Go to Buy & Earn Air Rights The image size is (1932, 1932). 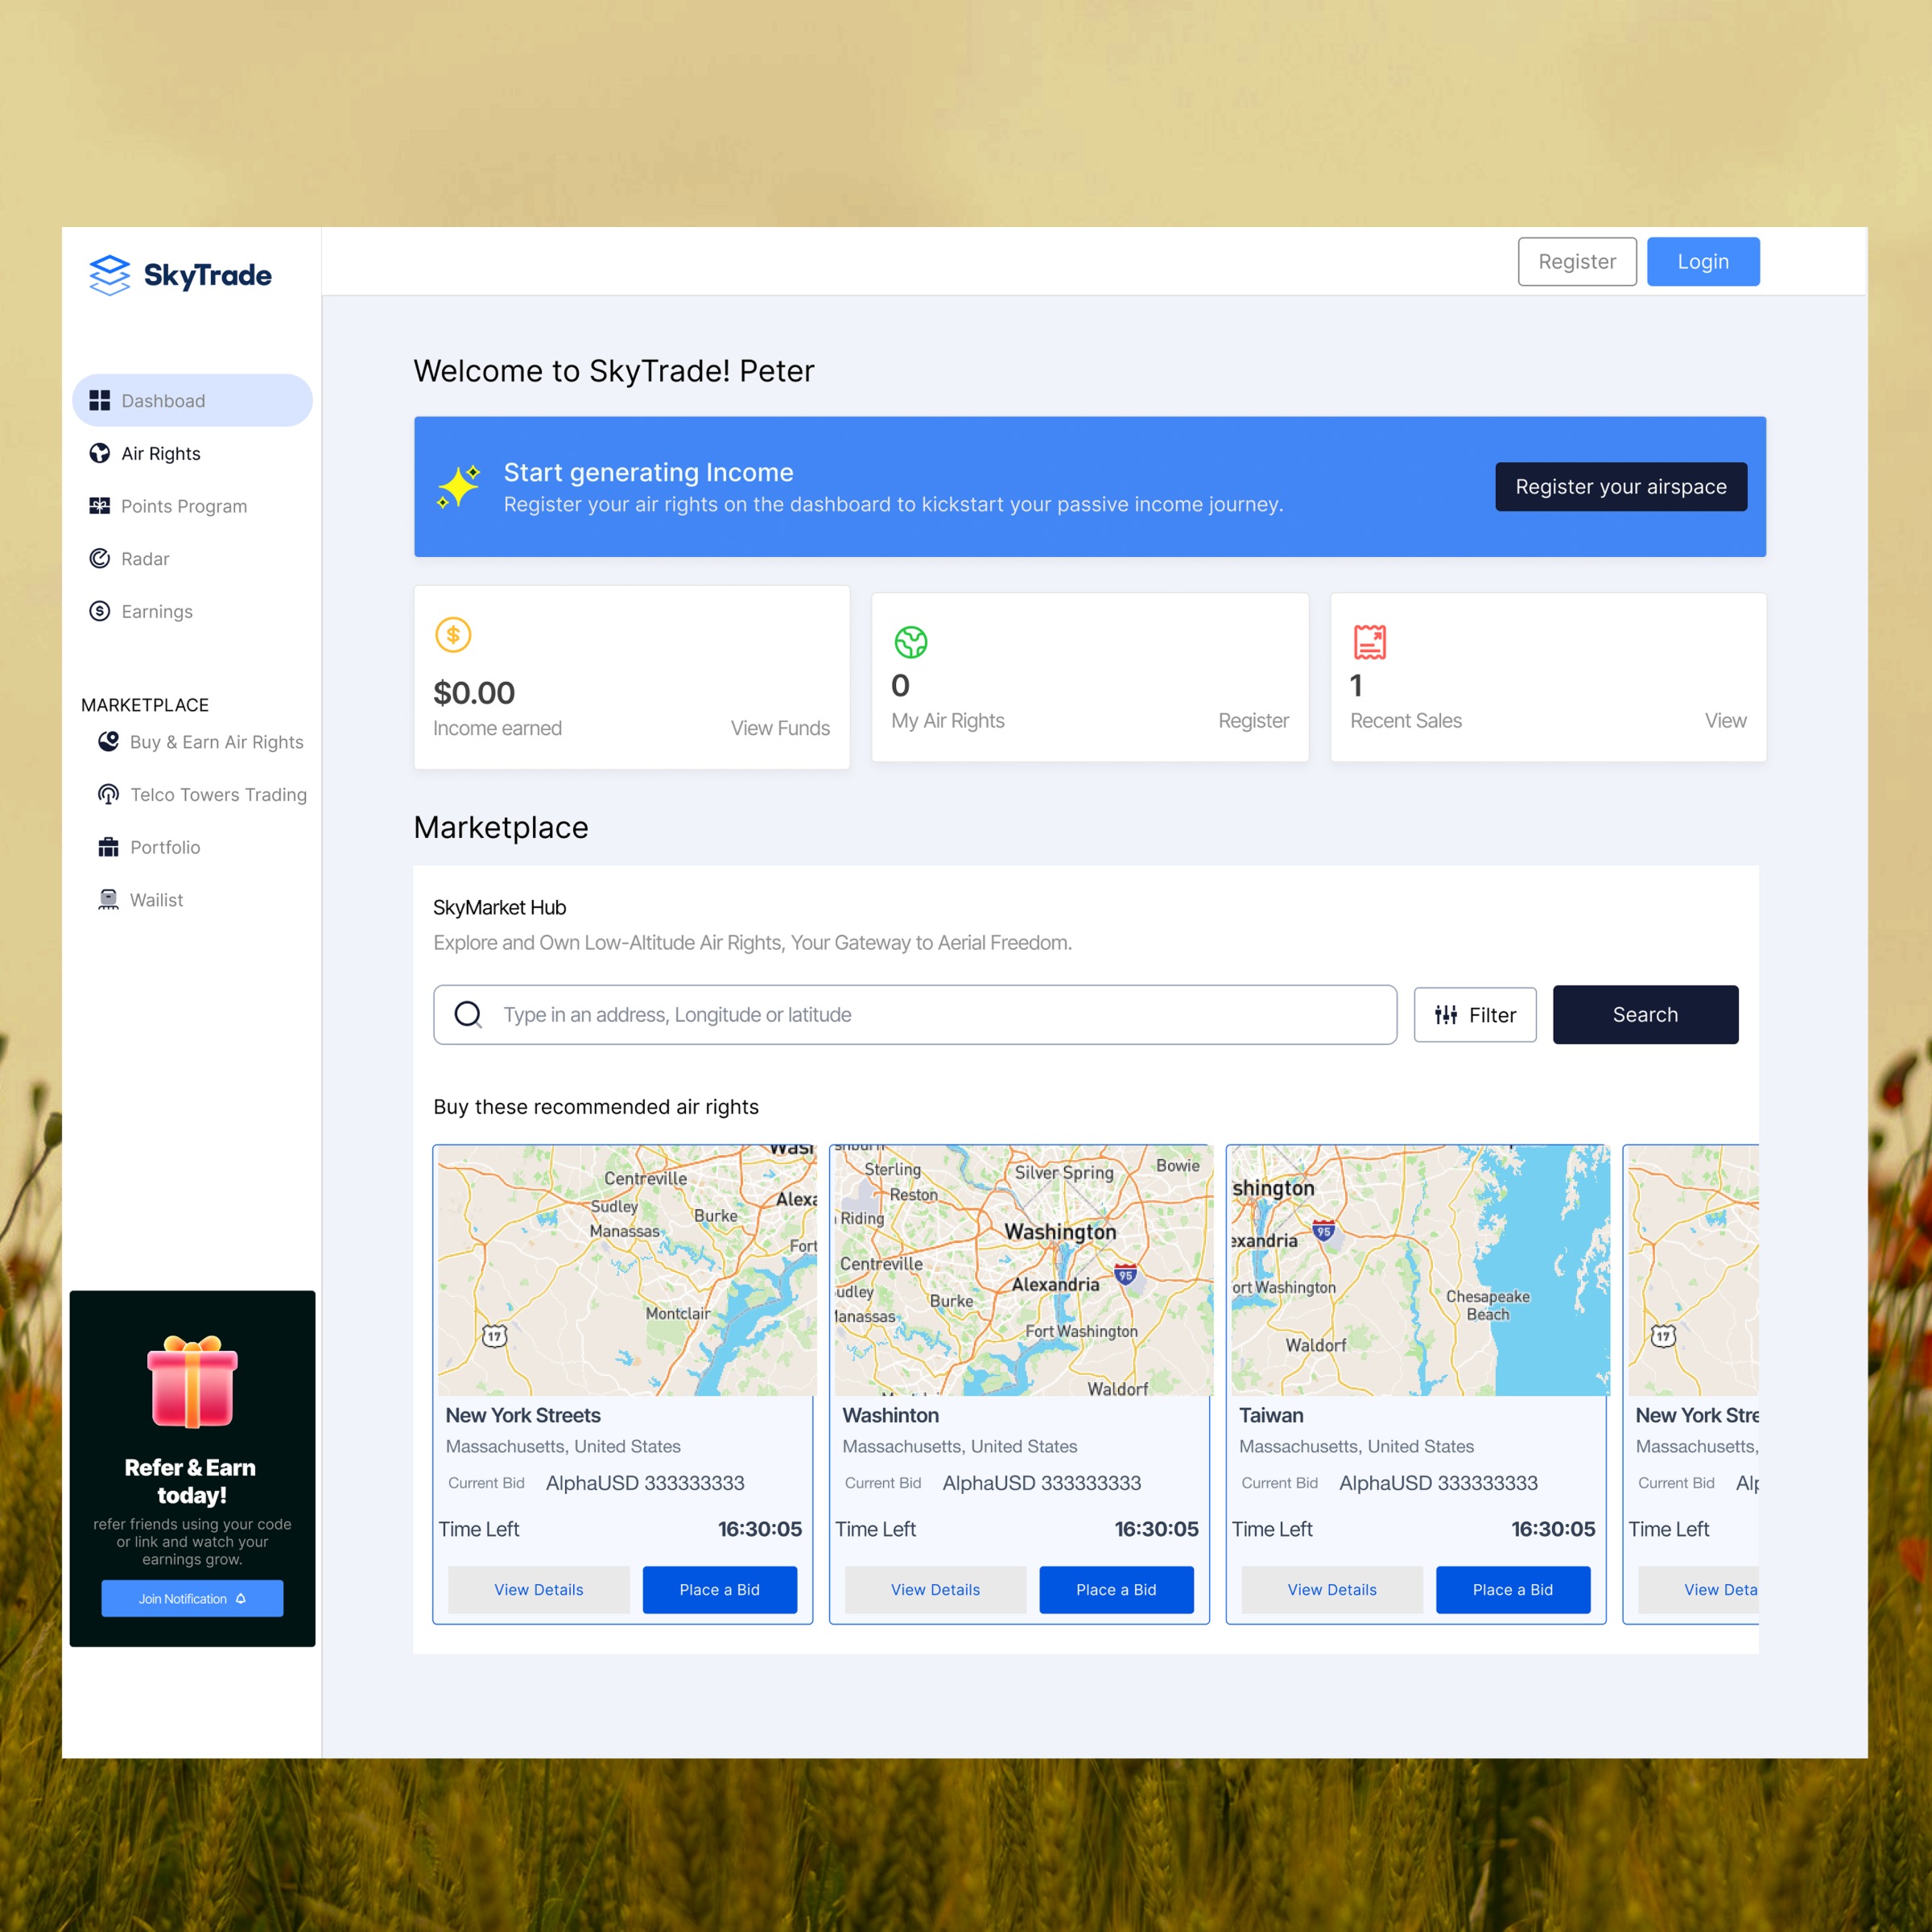216,742
